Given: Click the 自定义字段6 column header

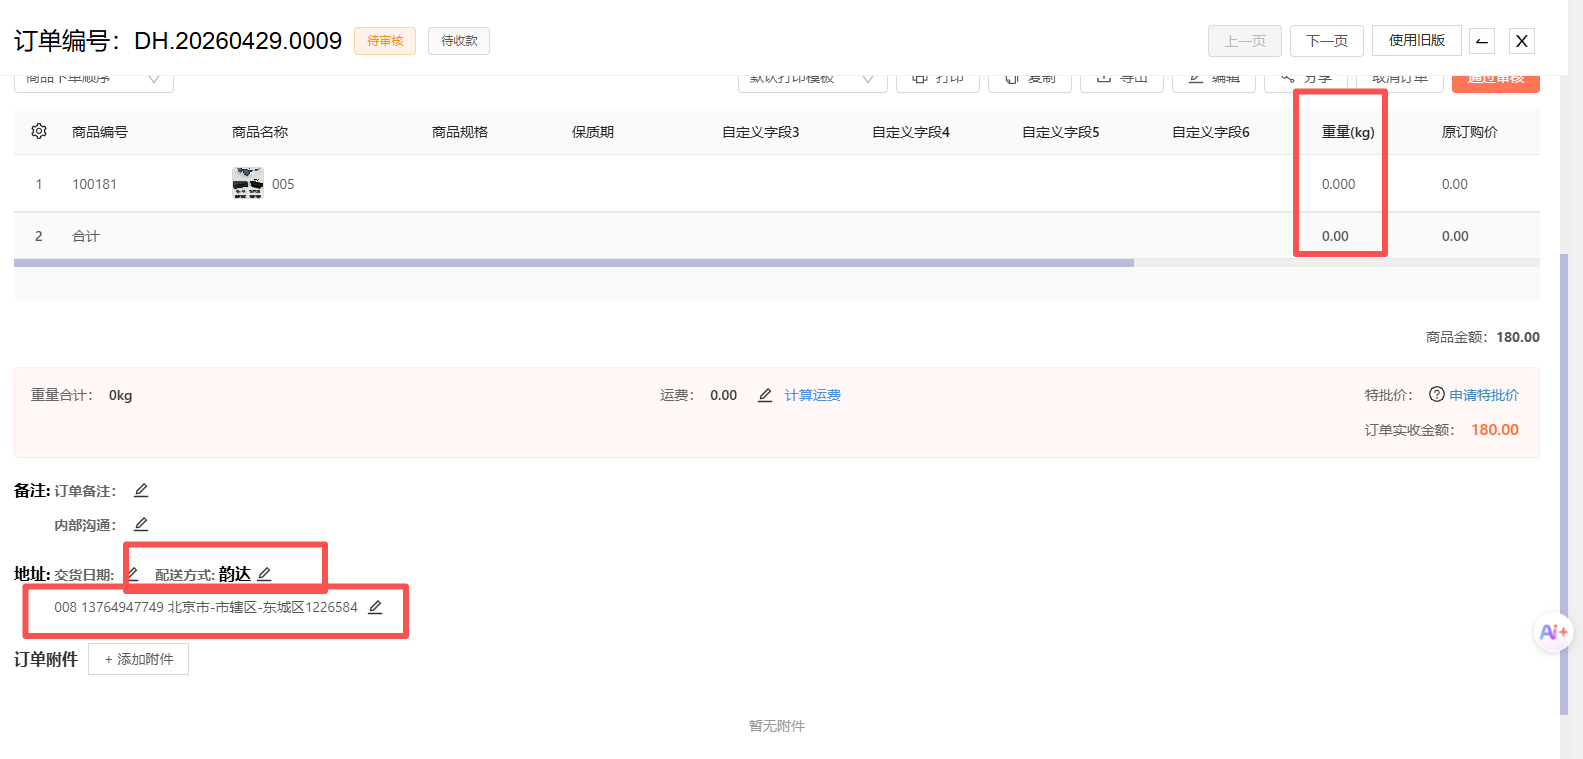Looking at the screenshot, I should (x=1211, y=132).
